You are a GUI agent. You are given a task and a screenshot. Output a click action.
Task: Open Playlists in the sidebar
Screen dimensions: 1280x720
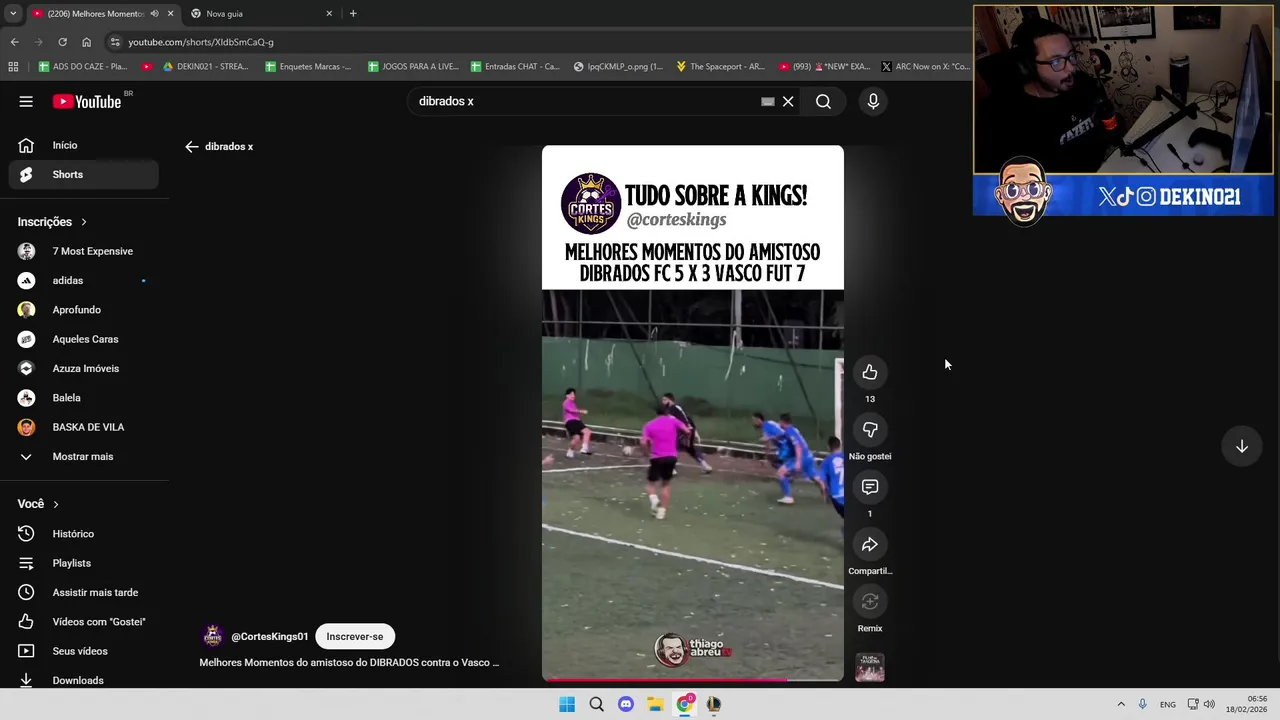84,563
